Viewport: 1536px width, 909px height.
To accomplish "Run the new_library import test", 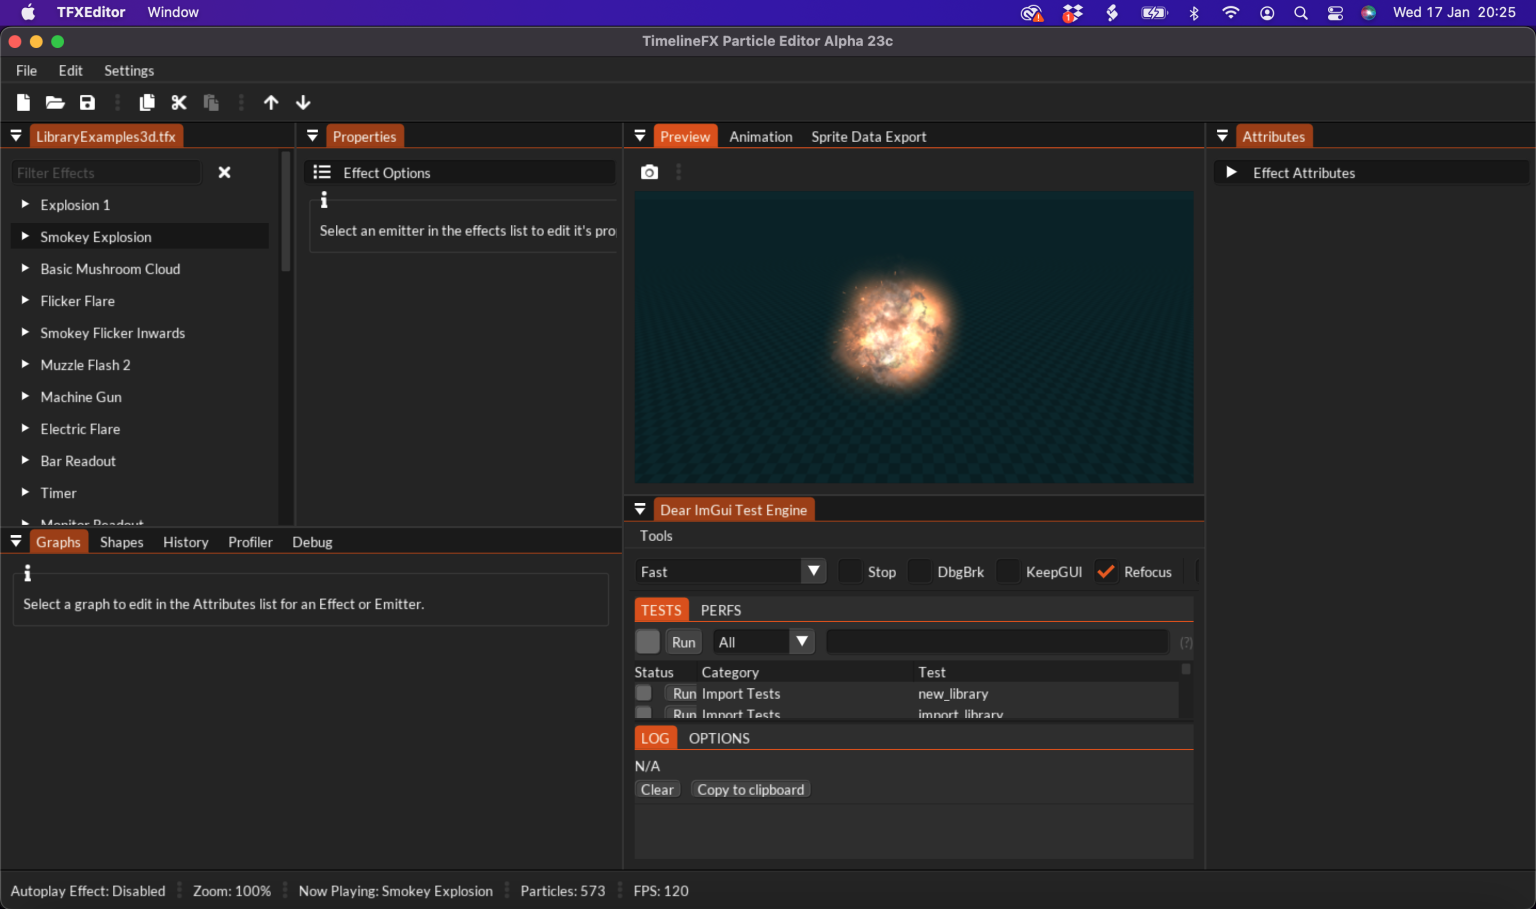I will (x=681, y=693).
